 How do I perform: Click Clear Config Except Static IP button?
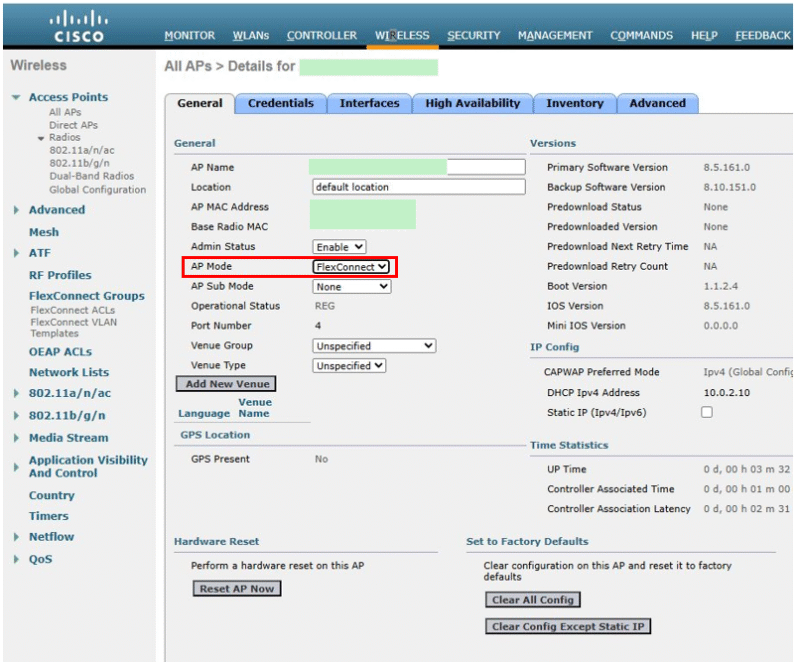point(568,626)
